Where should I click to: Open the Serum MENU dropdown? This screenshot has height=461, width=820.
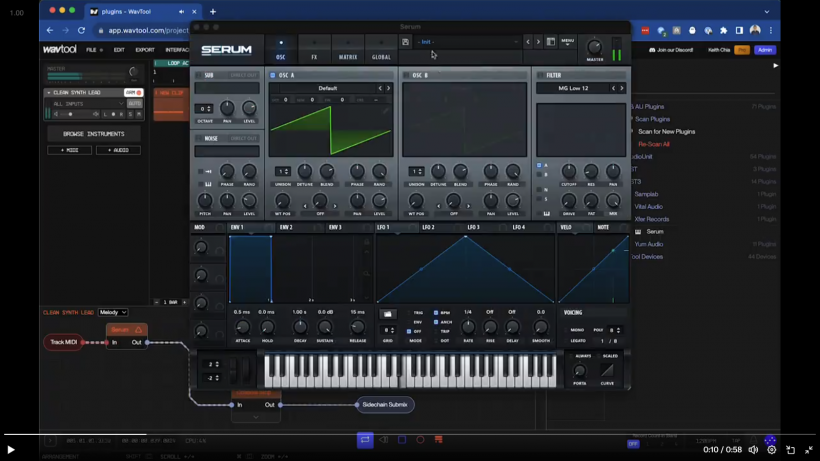(x=567, y=42)
